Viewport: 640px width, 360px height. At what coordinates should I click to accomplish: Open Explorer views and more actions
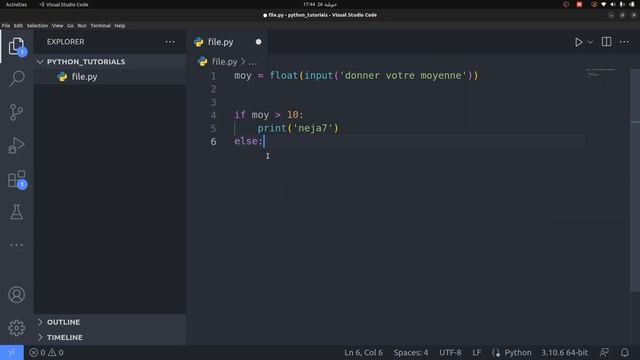tap(170, 42)
